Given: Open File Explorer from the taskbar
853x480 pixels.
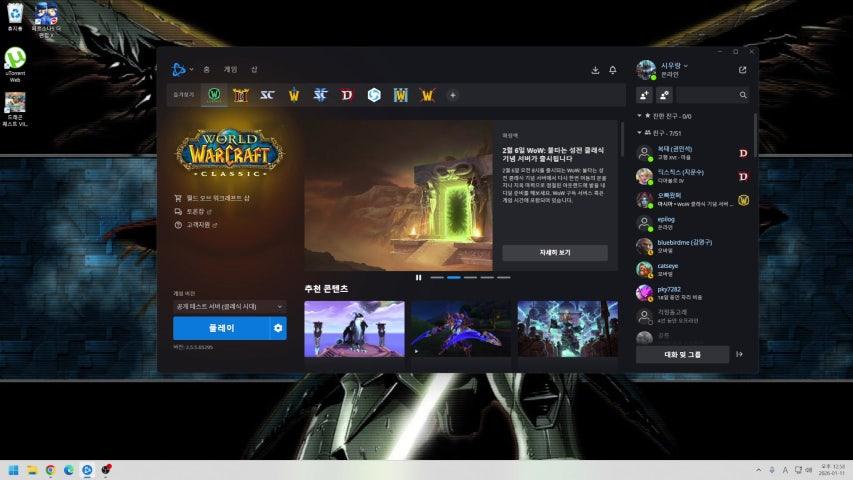Looking at the screenshot, I should (32, 470).
